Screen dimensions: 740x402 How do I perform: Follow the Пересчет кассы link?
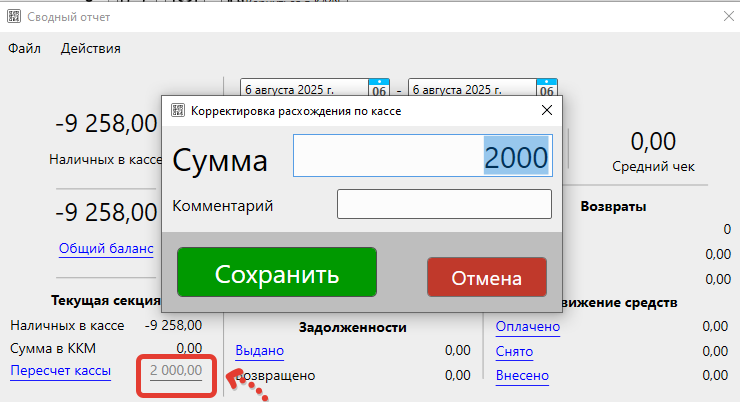60,371
